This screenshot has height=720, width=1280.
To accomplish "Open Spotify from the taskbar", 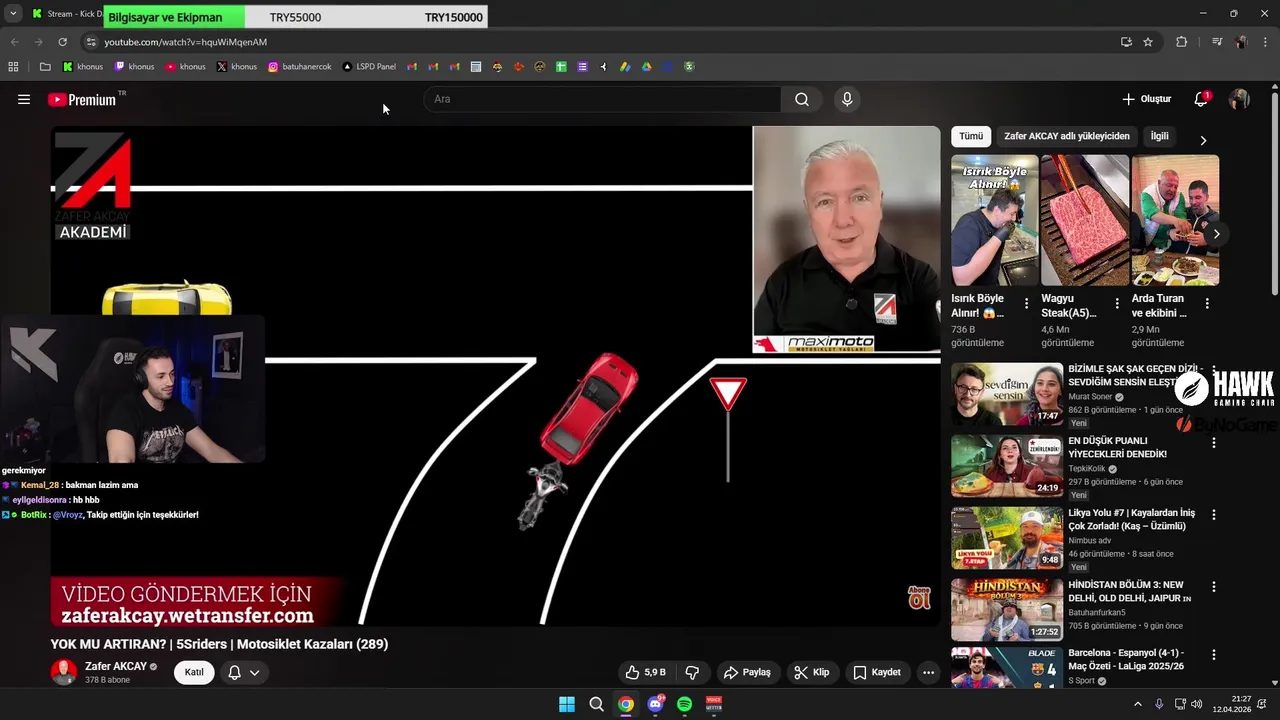I will (x=684, y=704).
